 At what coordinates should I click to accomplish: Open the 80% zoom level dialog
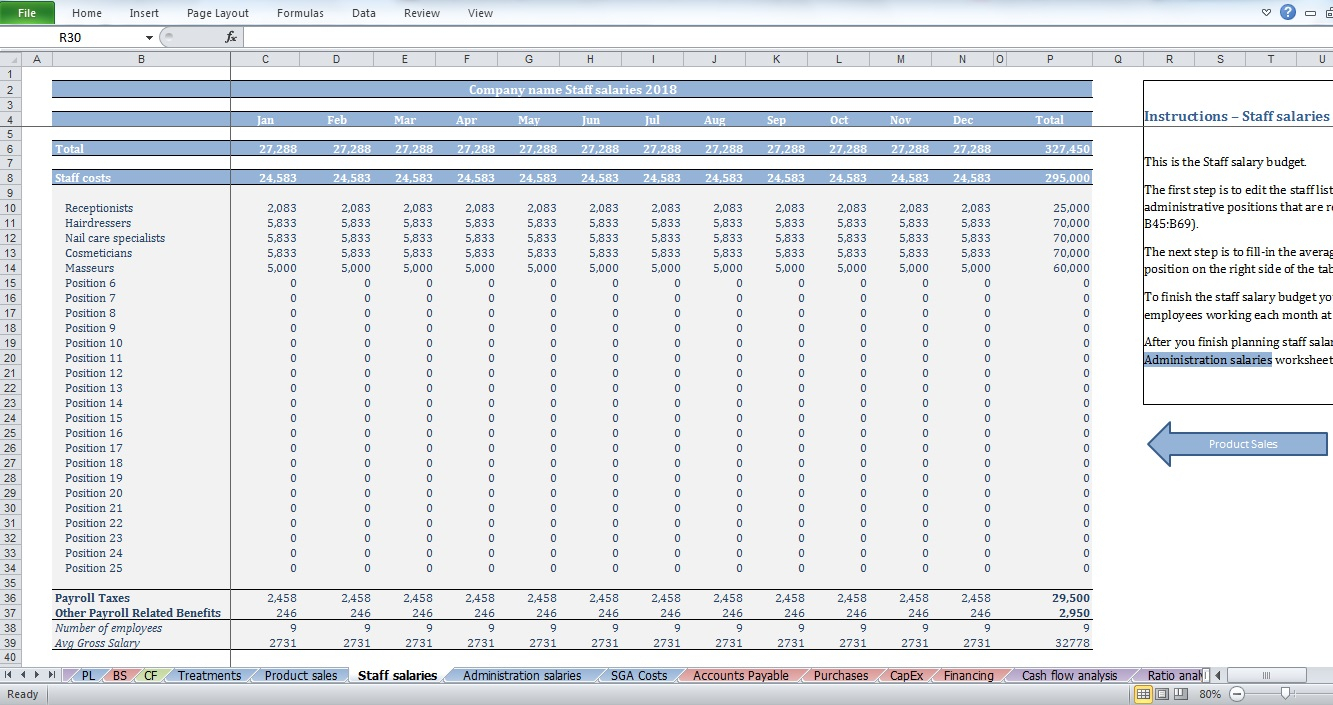click(1210, 694)
